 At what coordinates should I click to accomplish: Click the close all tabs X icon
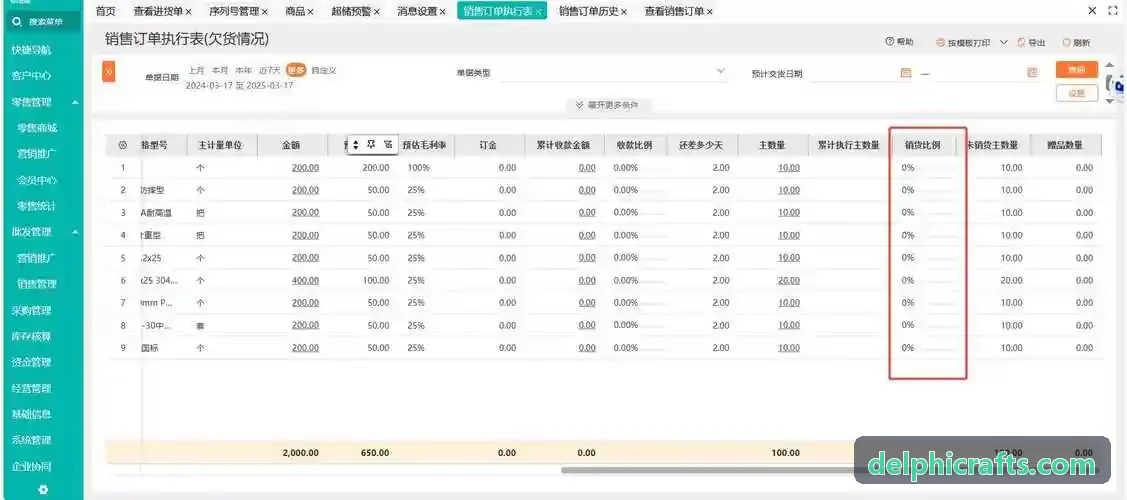point(1092,11)
